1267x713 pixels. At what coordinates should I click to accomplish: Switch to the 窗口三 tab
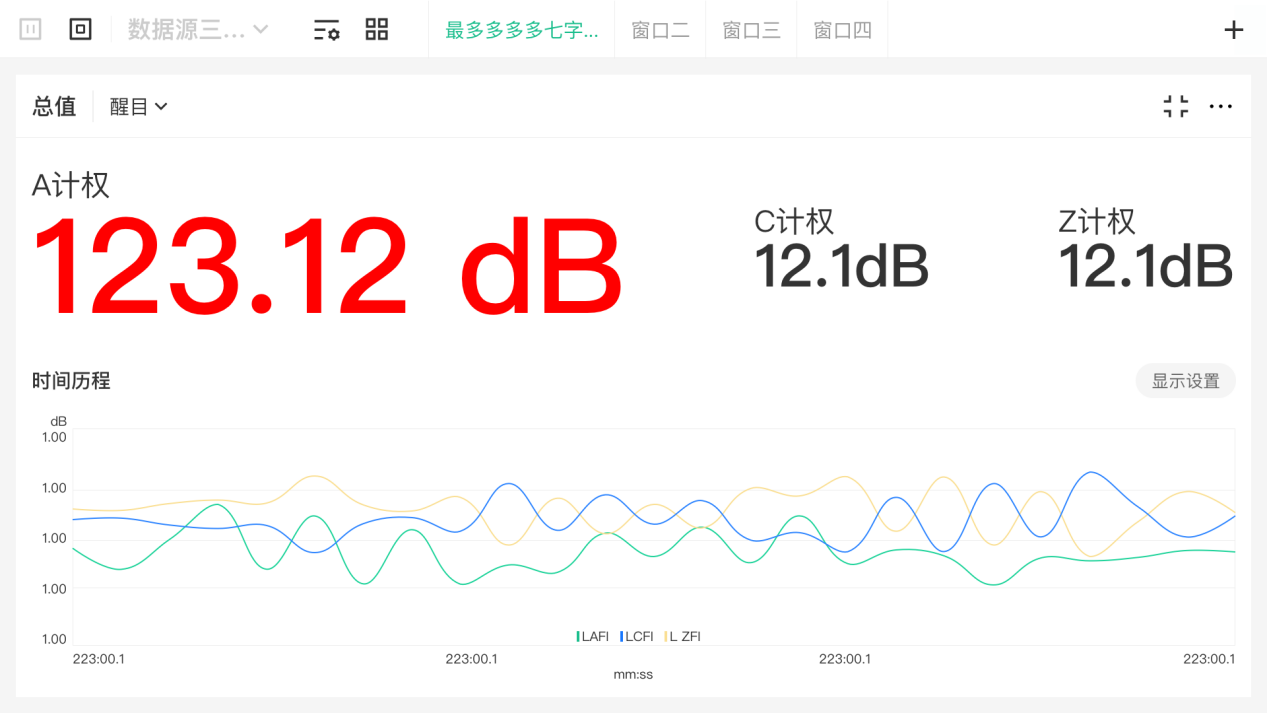click(751, 30)
